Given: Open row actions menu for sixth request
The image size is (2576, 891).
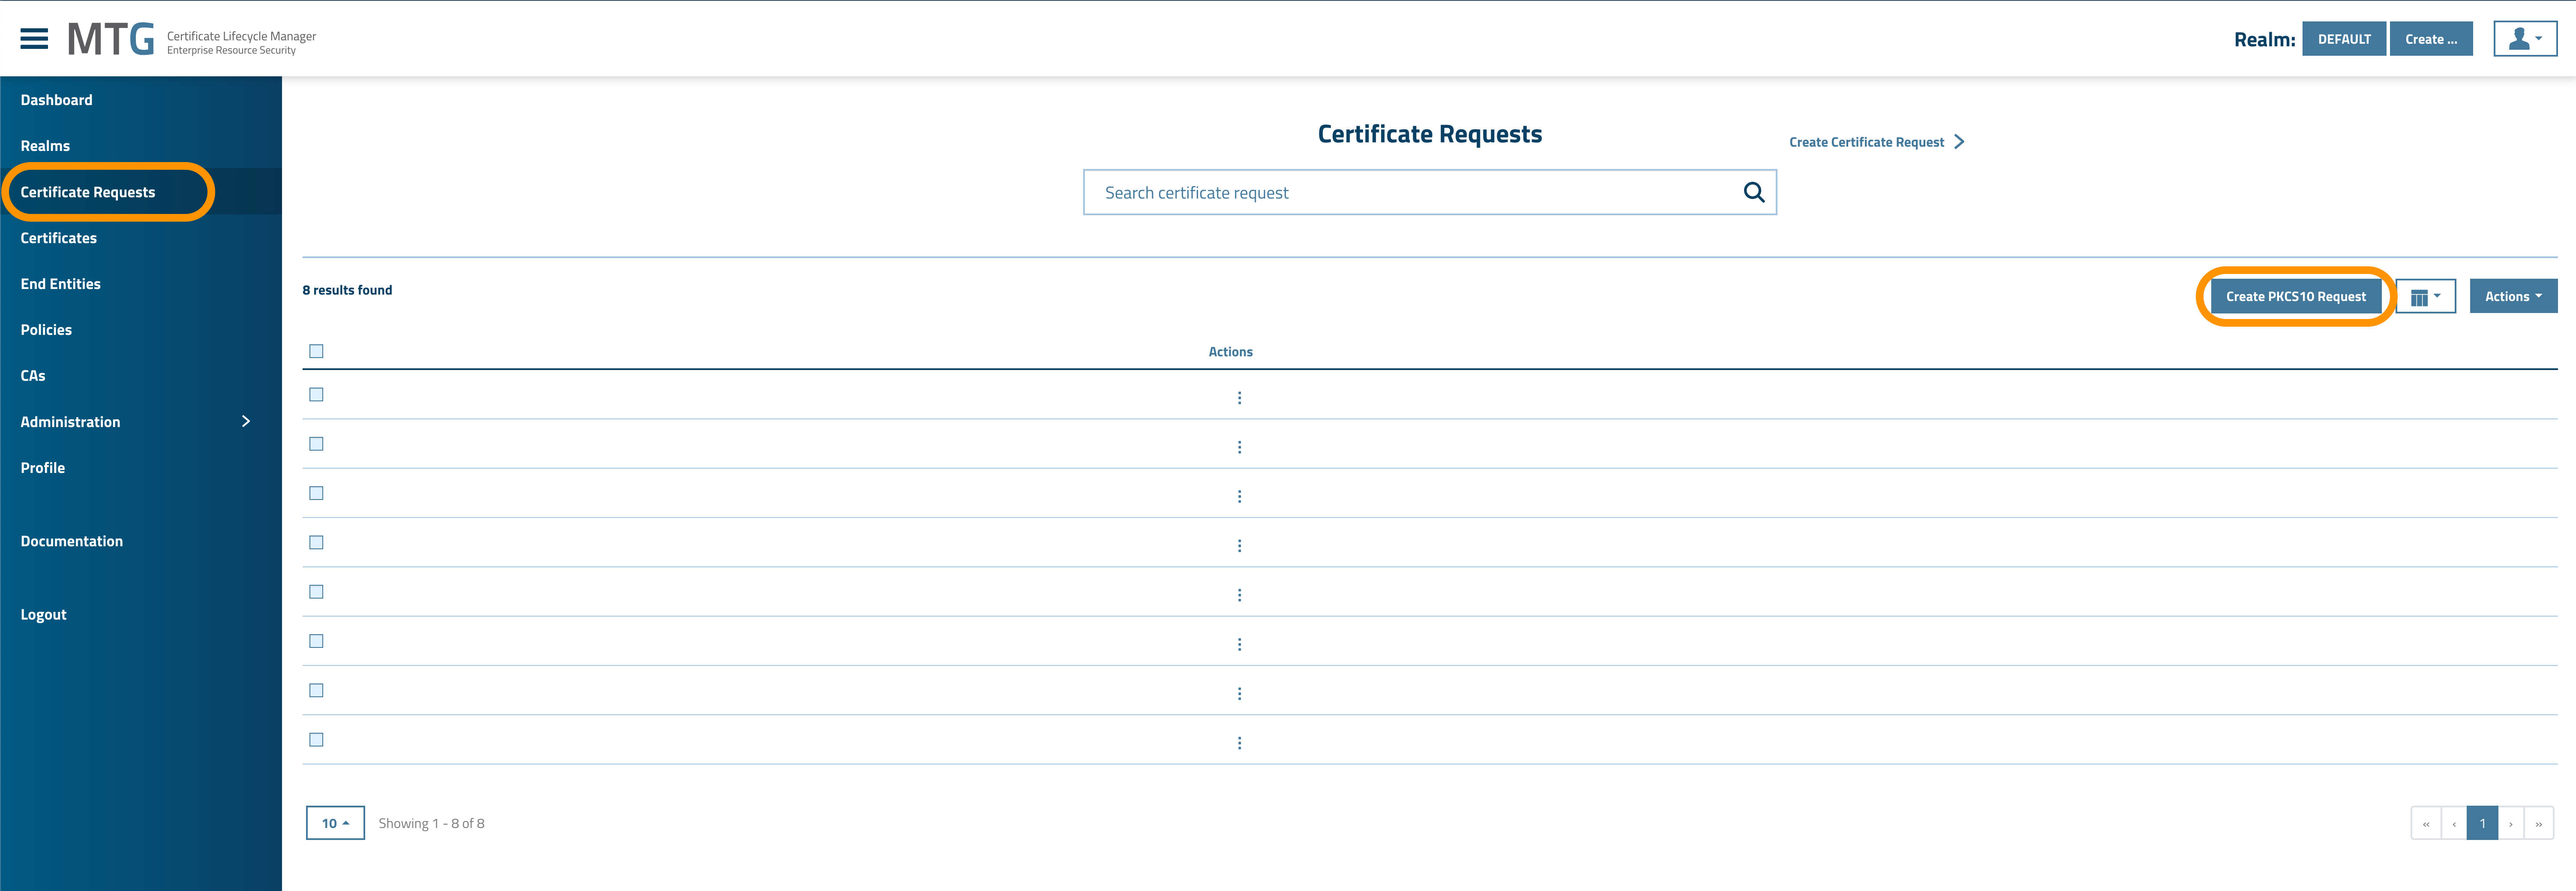Looking at the screenshot, I should click(1239, 644).
